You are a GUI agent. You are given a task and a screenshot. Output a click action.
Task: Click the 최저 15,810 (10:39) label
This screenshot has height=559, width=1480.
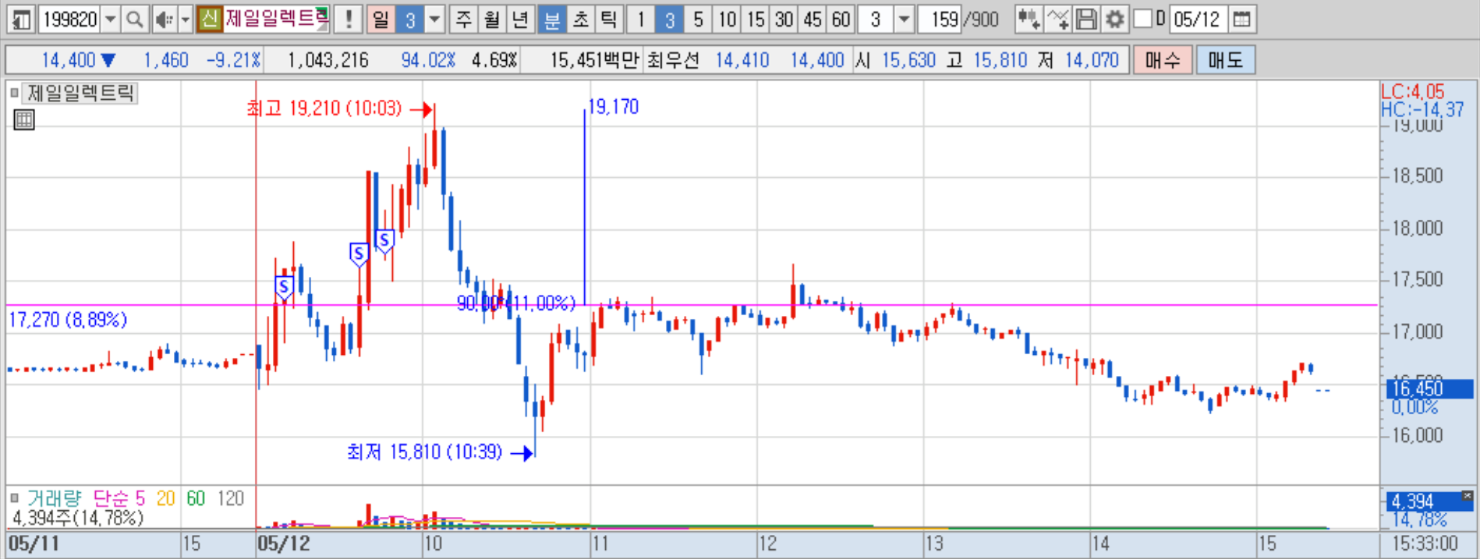click(424, 453)
